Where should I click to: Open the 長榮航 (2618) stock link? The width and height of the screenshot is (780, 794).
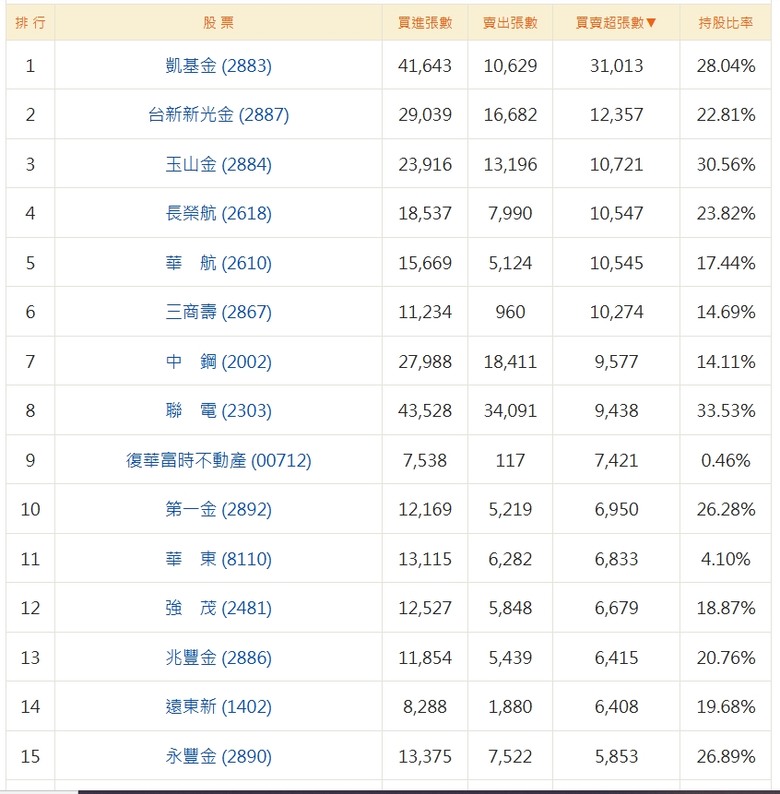218,213
